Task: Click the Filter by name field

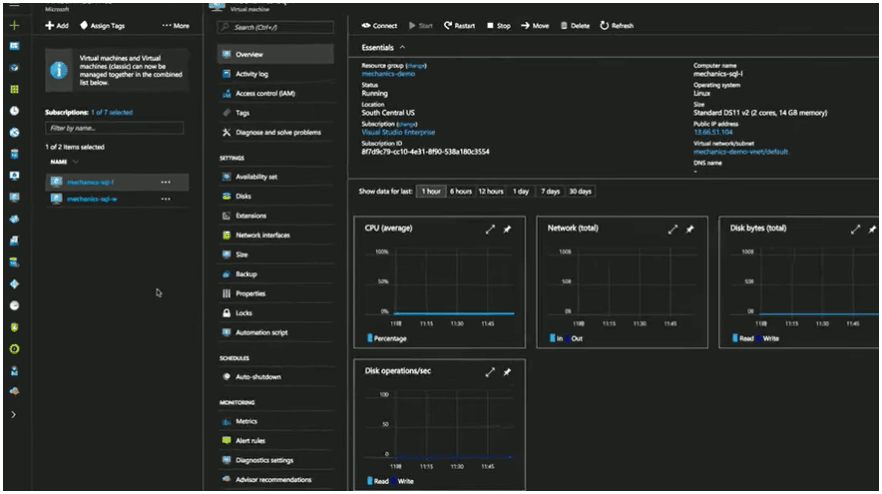Action: pyautogui.click(x=114, y=128)
